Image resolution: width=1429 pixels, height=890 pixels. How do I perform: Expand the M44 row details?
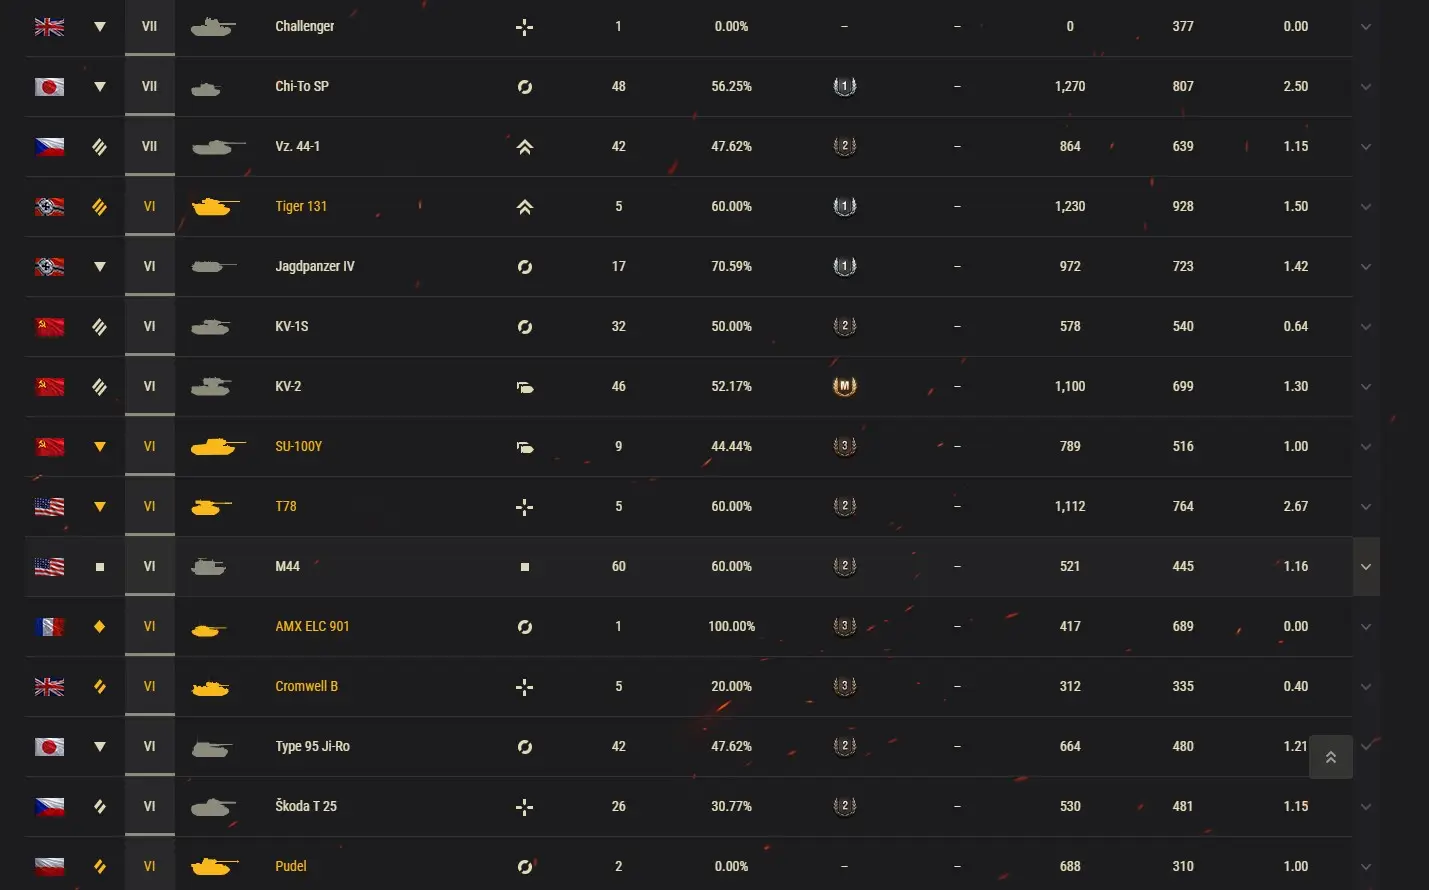pyautogui.click(x=1366, y=567)
